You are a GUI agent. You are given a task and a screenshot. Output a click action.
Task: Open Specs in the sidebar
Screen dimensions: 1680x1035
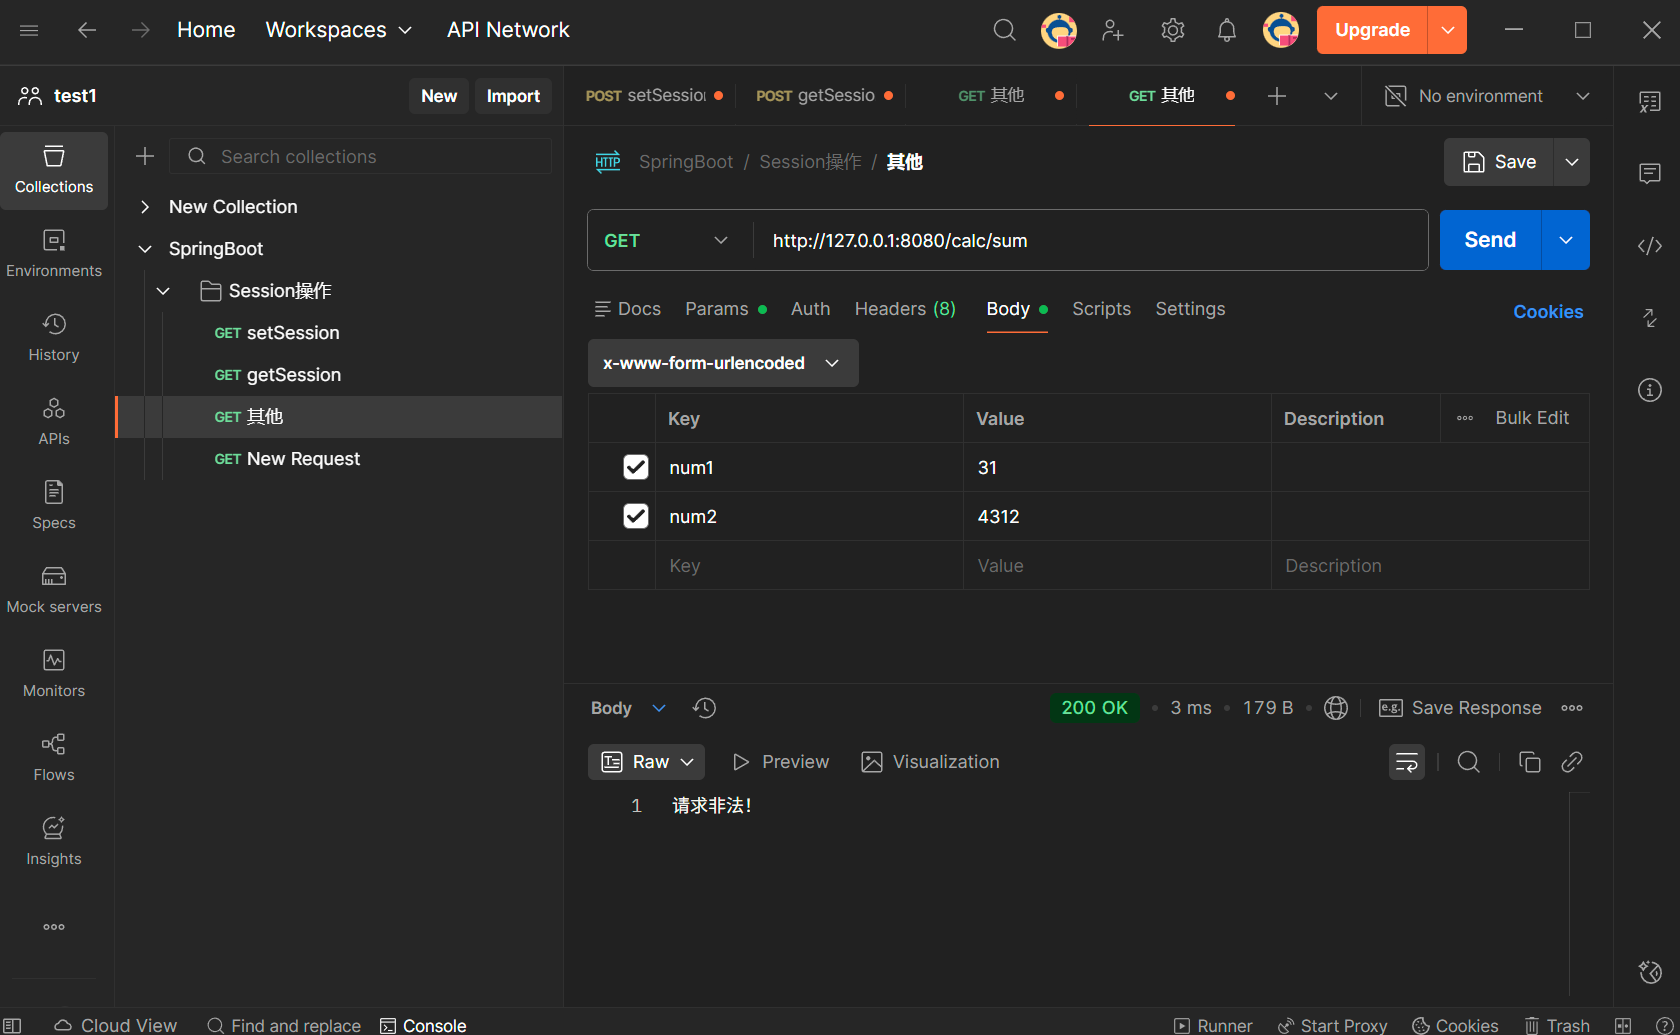coord(54,506)
